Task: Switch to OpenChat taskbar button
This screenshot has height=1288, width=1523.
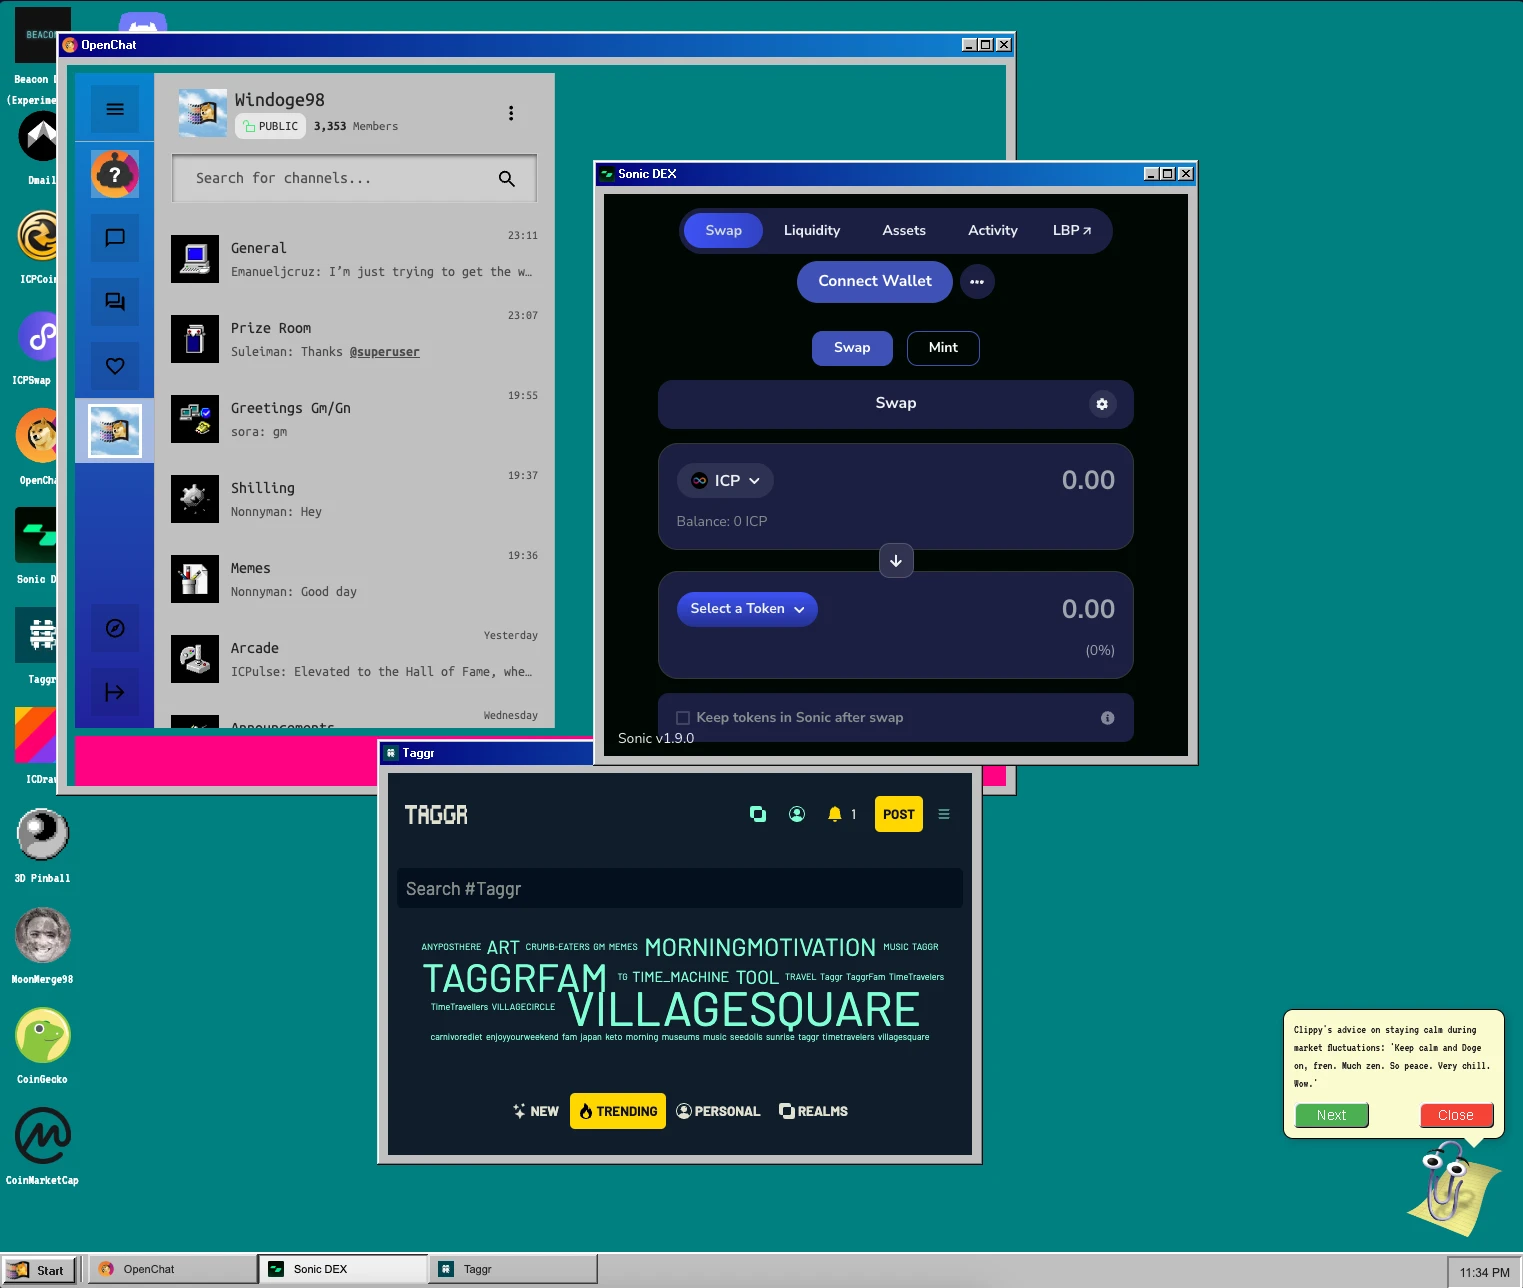Action: (172, 1270)
